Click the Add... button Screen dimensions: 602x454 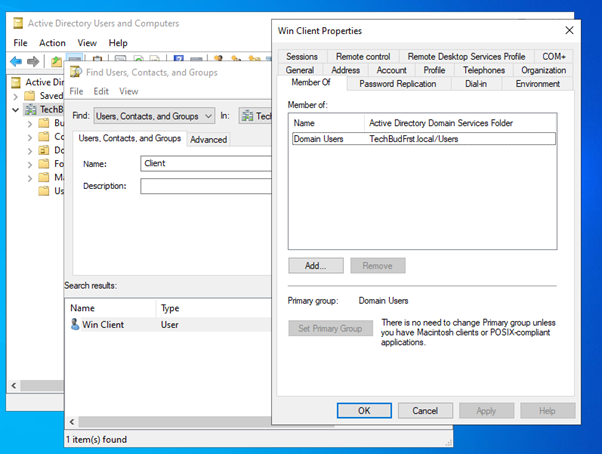pos(315,266)
